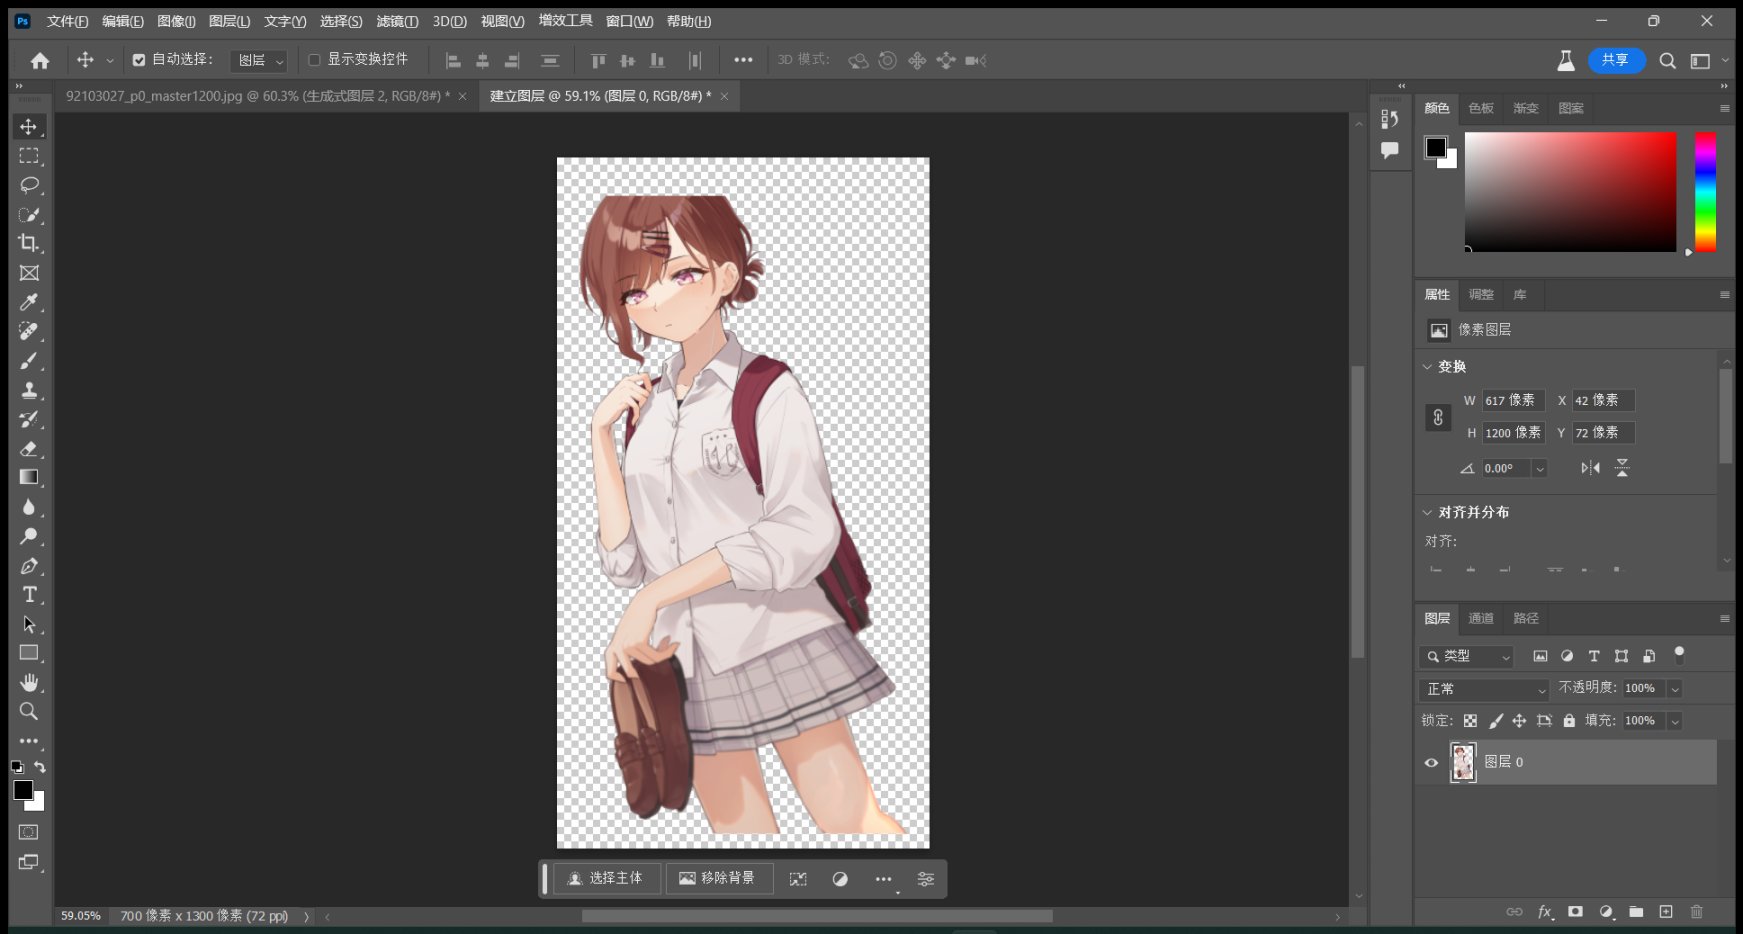Open more alignment options ellipsis
1743x934 pixels.
pos(743,60)
